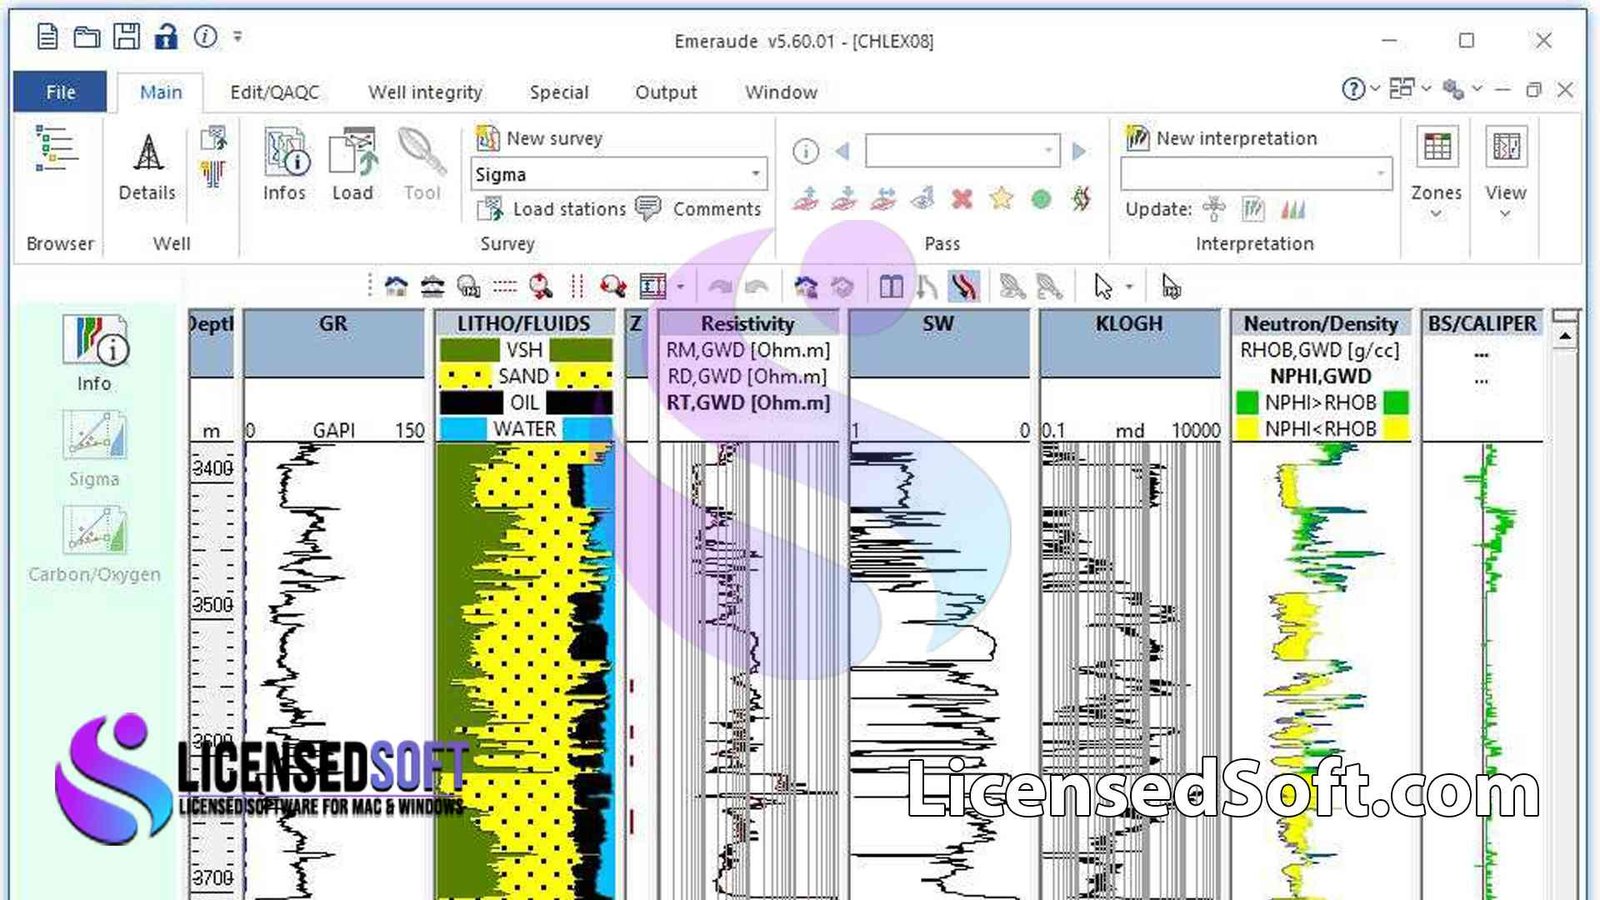Open the interpretation selection dropdown
Viewport: 1600px width, 900px height.
tap(1381, 174)
